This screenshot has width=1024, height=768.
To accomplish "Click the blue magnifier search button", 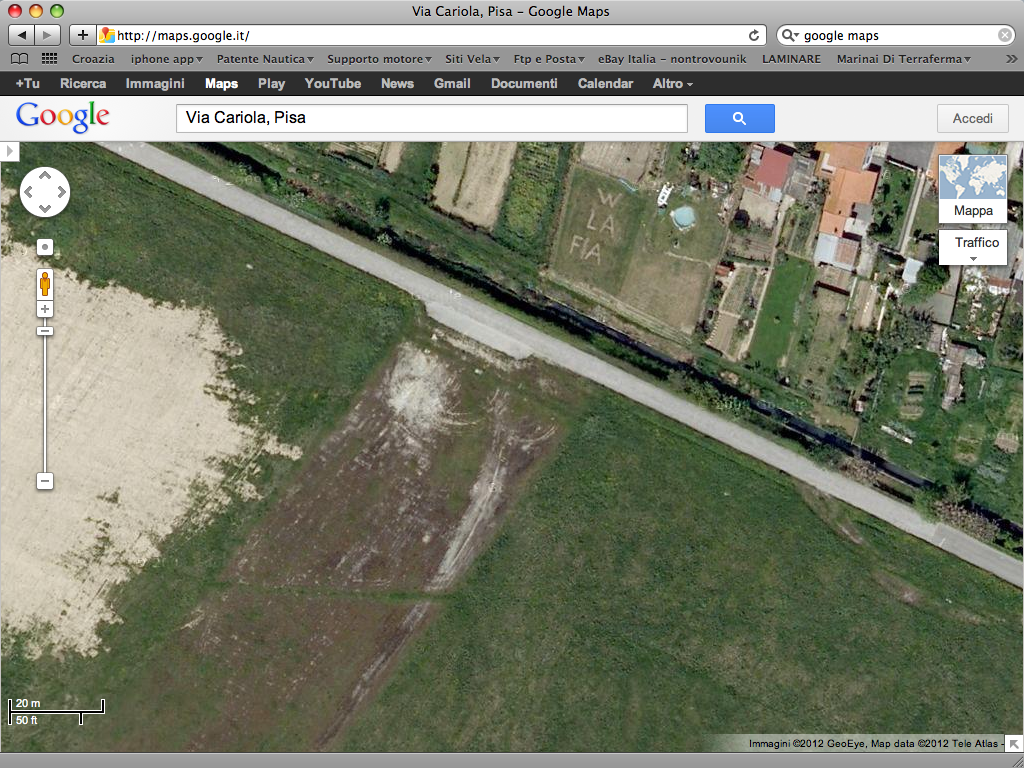I will coord(739,118).
